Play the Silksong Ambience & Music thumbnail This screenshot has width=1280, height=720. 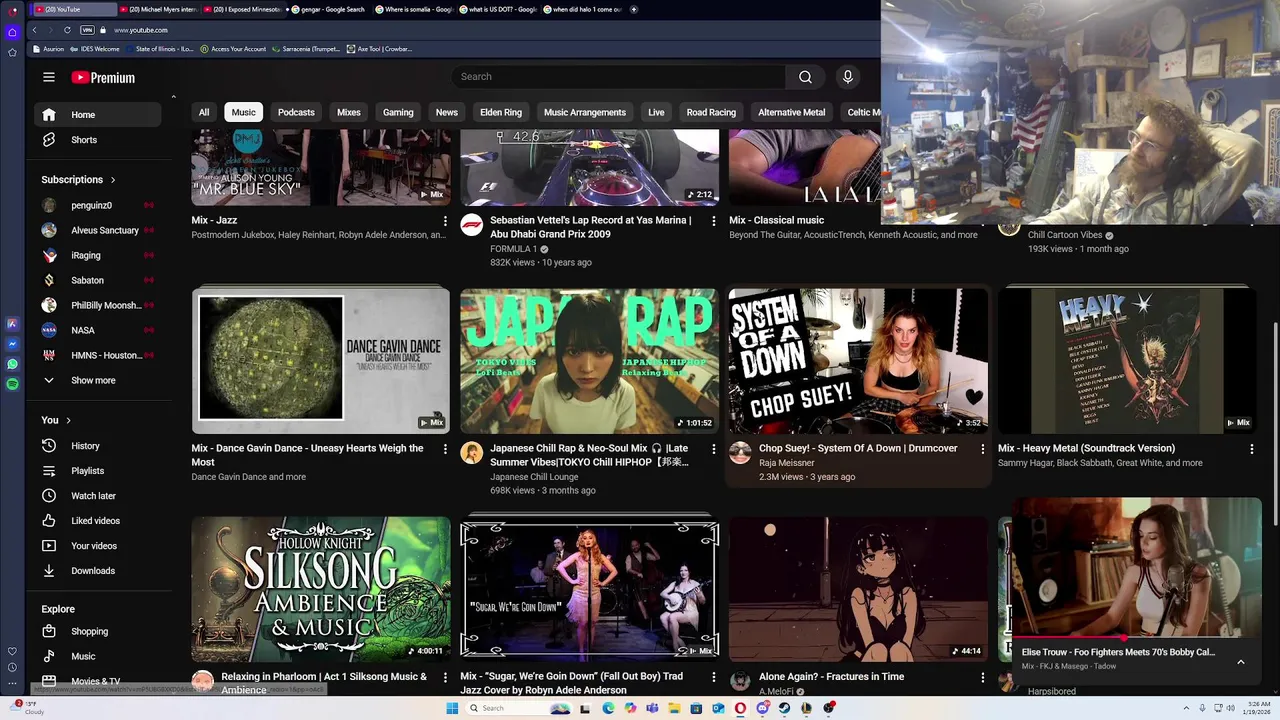(321, 589)
